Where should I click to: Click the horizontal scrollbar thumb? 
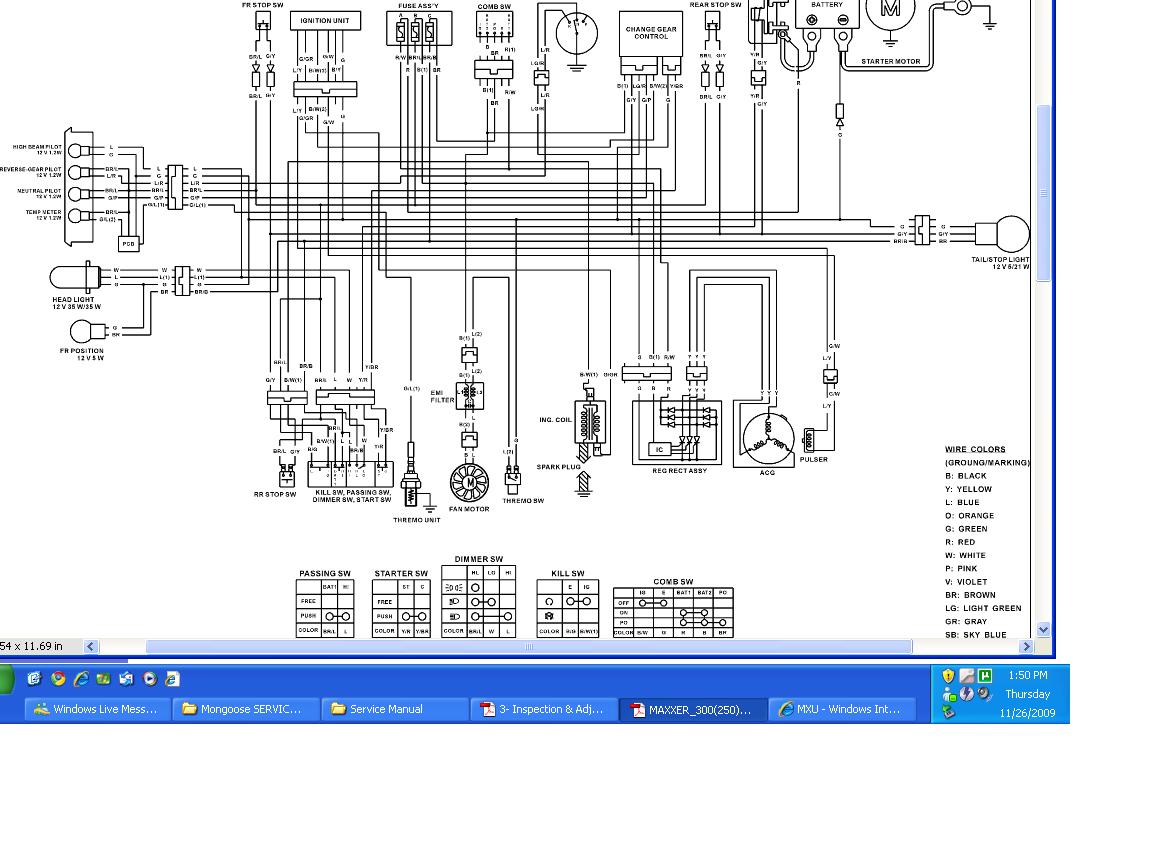click(529, 647)
